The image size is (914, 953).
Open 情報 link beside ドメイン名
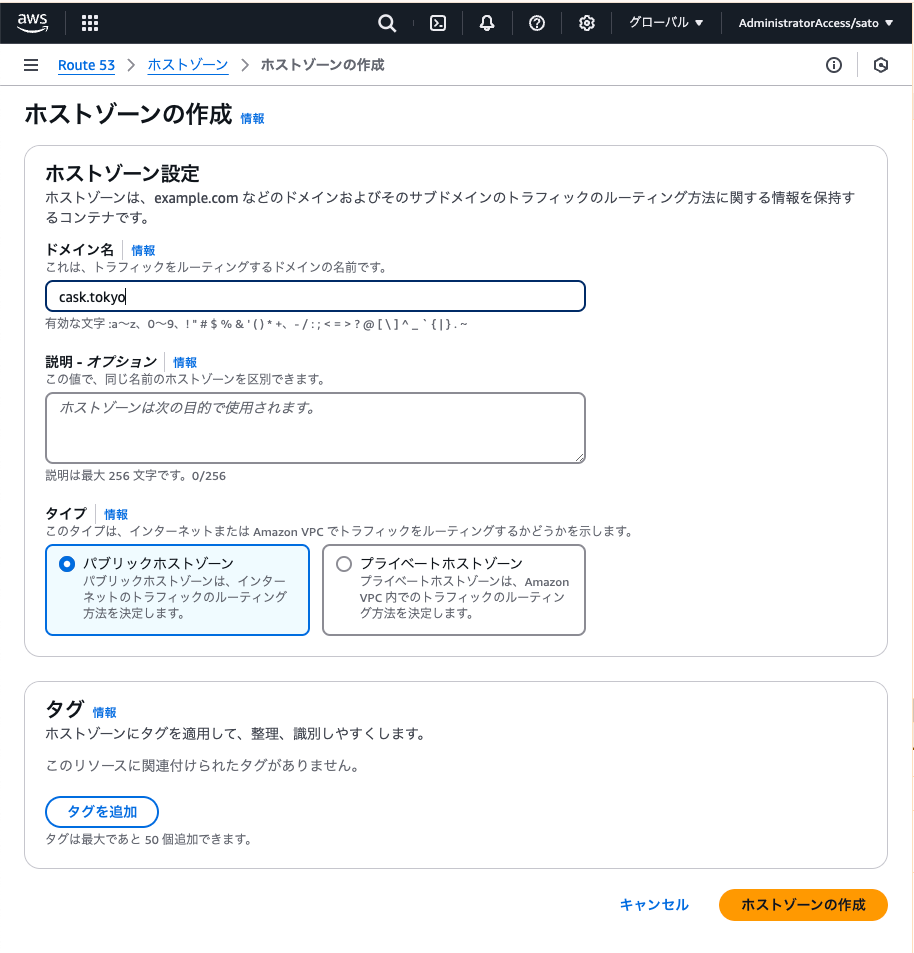pos(143,250)
